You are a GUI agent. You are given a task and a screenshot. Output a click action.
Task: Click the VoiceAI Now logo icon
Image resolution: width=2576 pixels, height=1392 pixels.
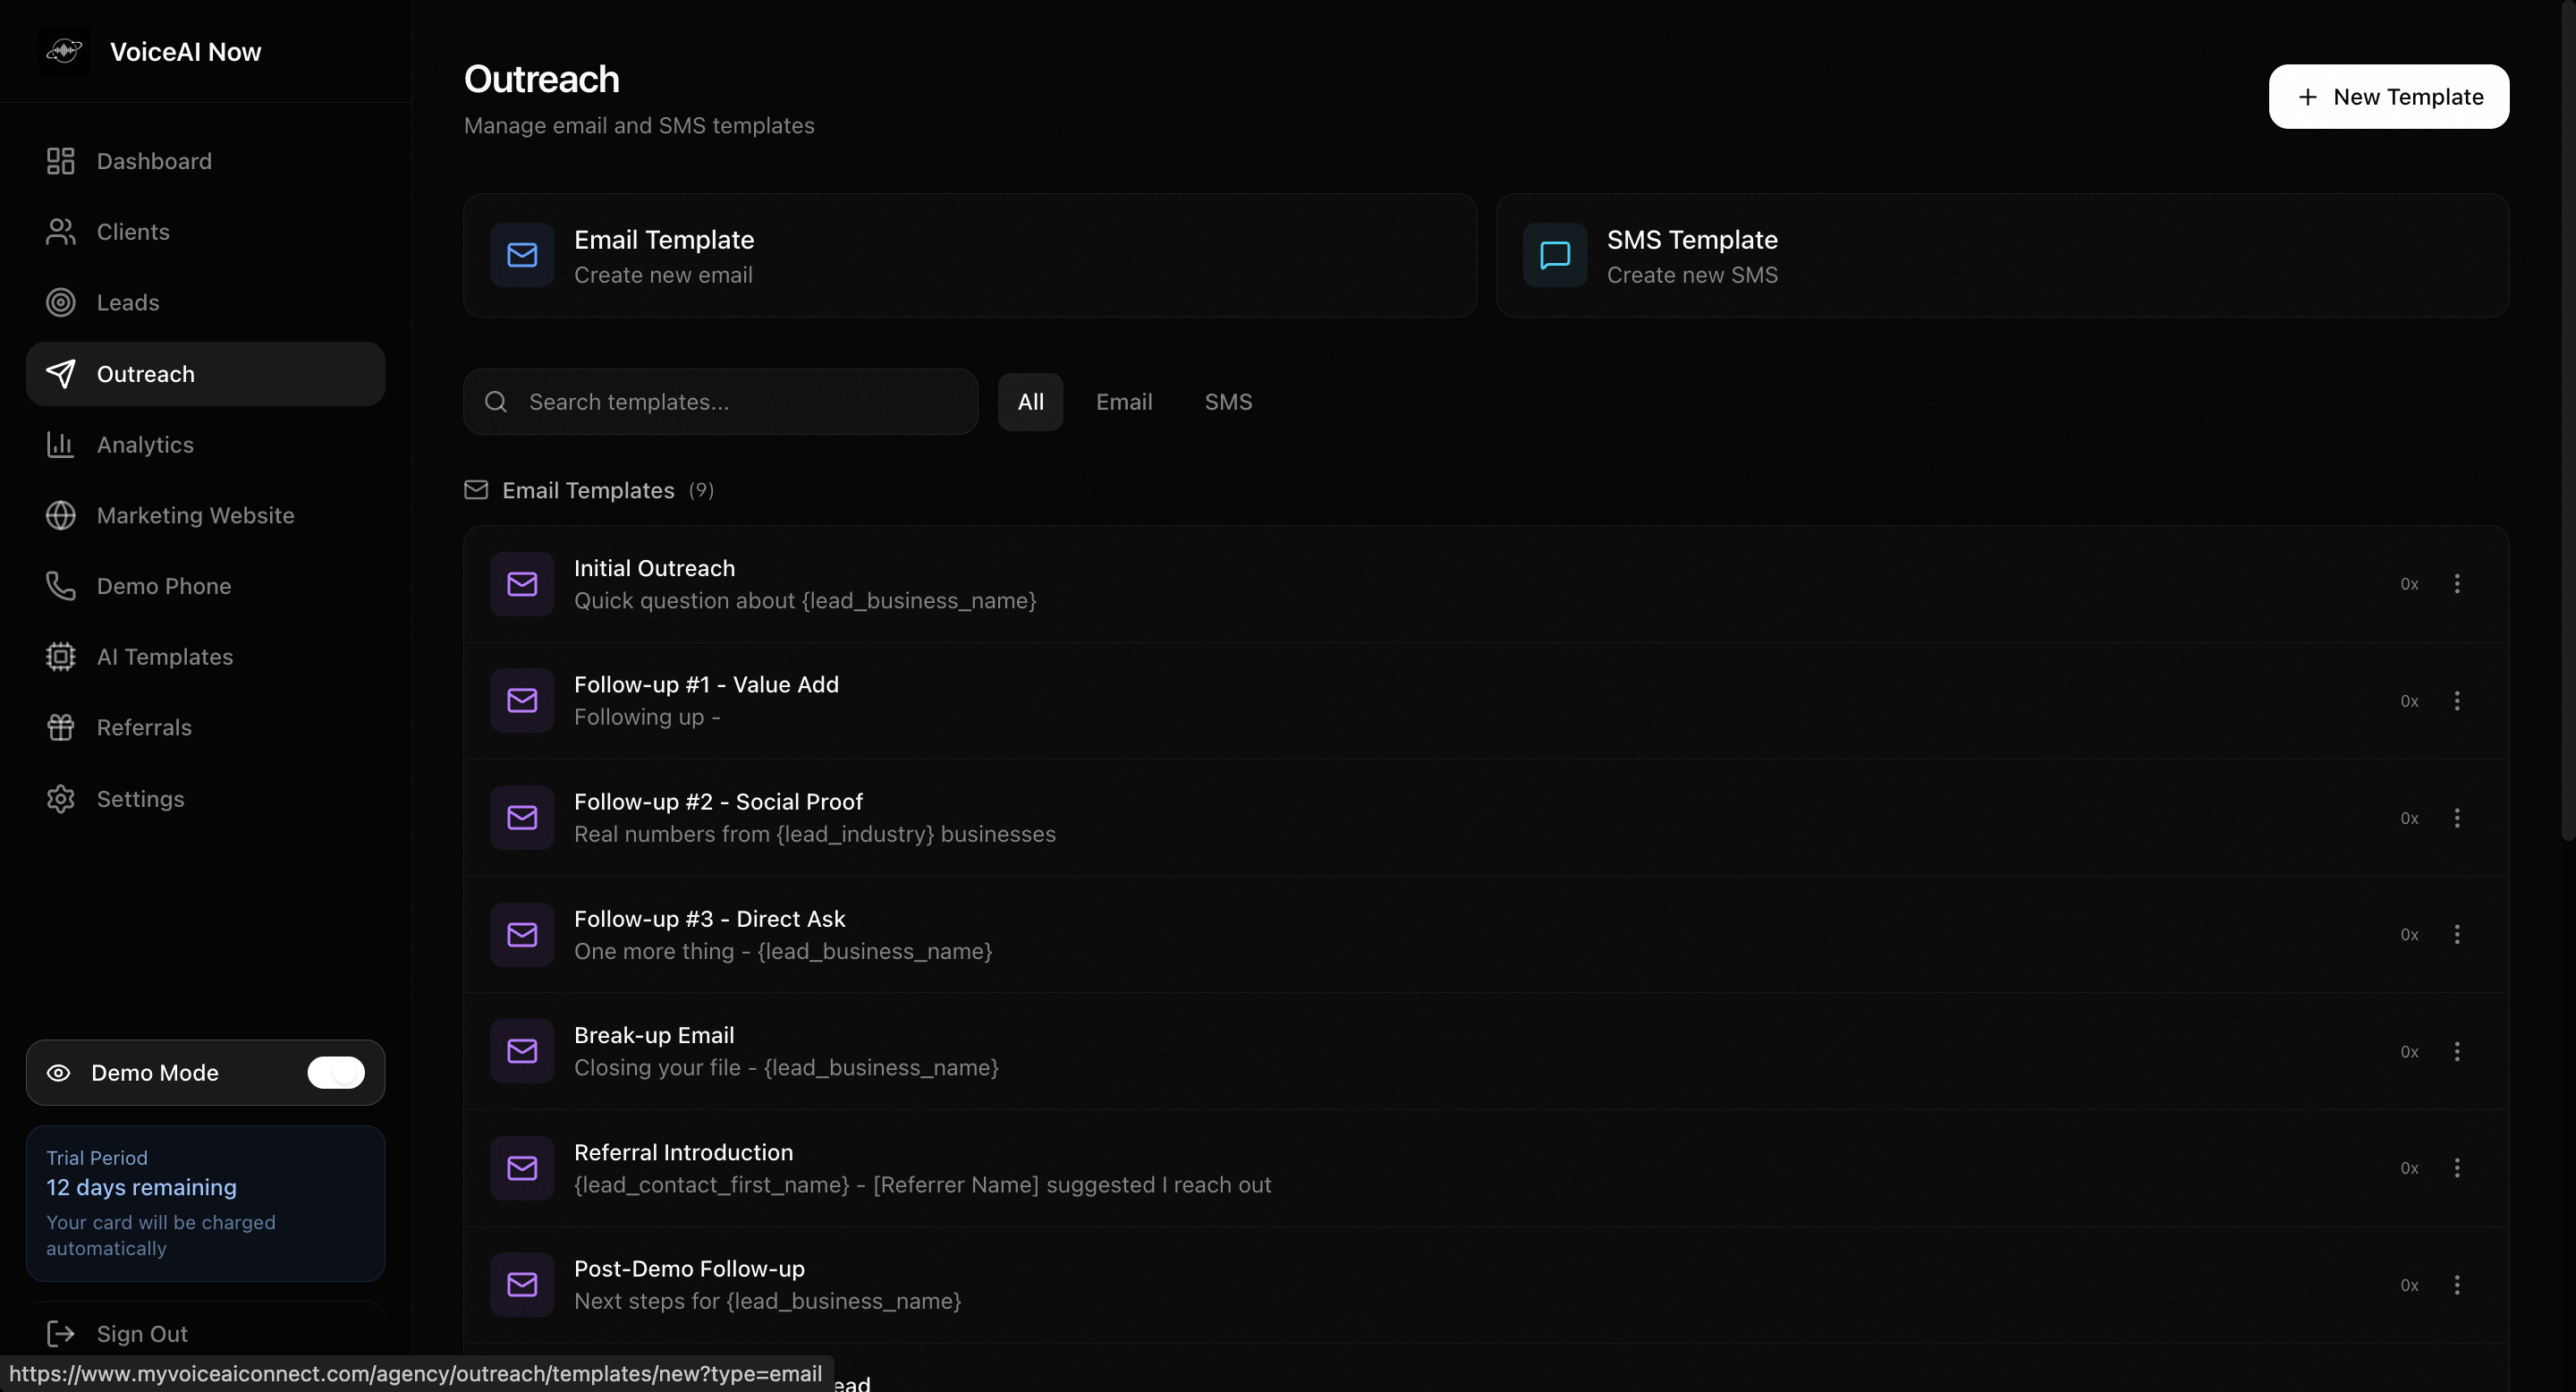[x=64, y=51]
